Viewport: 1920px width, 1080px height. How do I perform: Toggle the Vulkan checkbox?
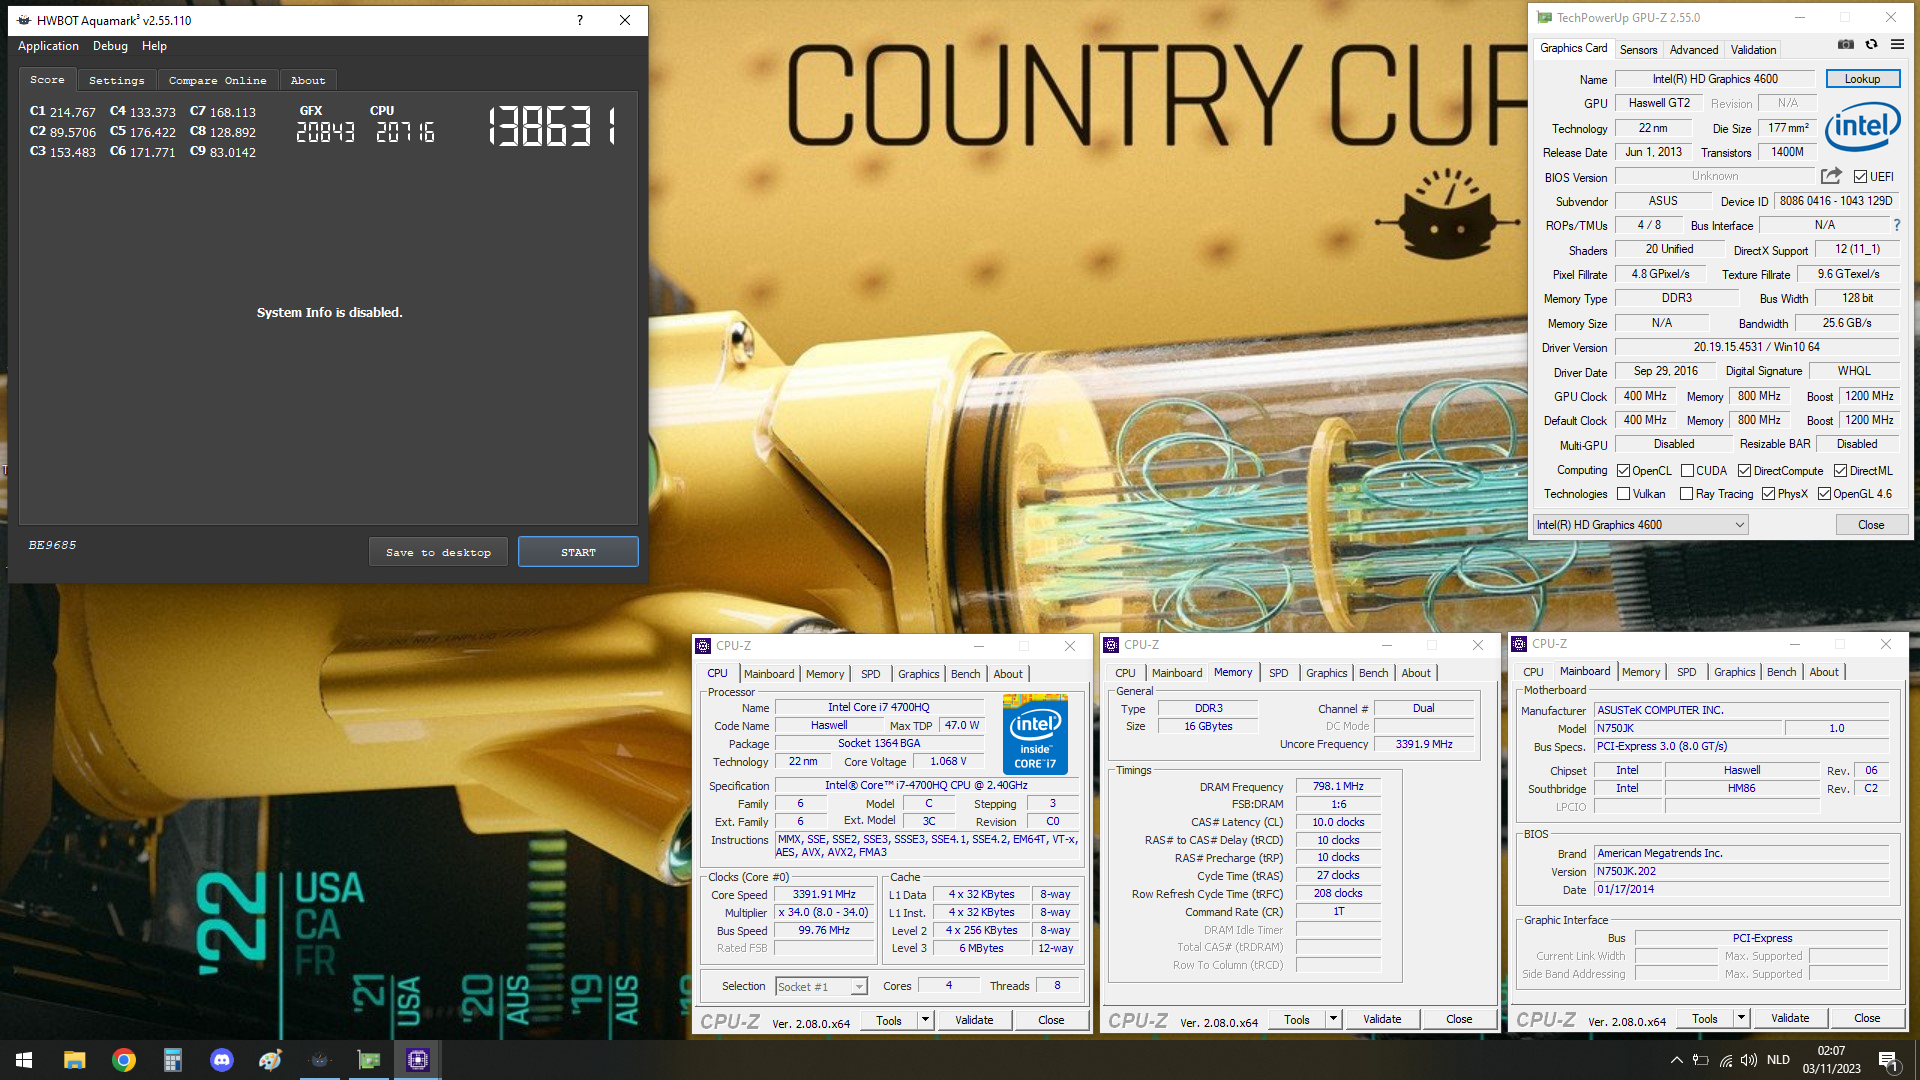[x=1624, y=494]
